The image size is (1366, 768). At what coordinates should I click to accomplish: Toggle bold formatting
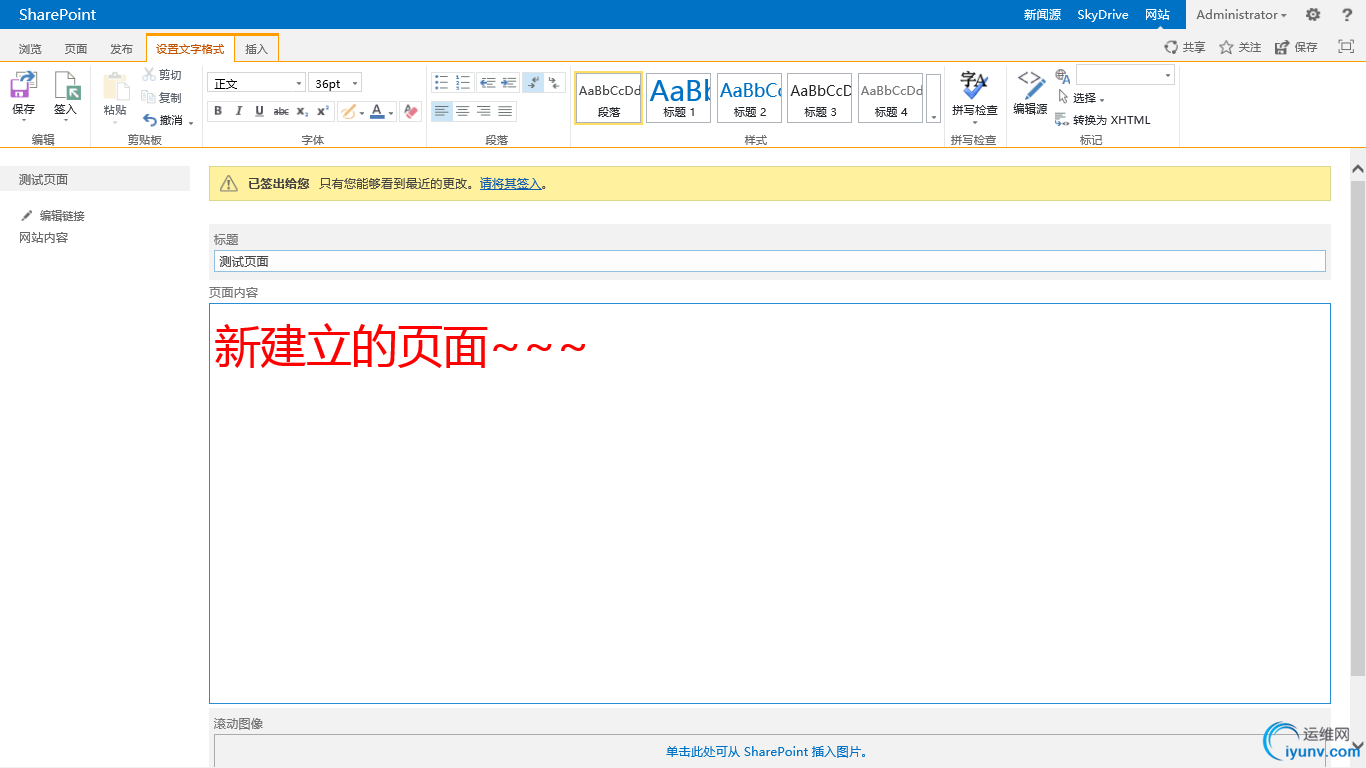pos(218,111)
